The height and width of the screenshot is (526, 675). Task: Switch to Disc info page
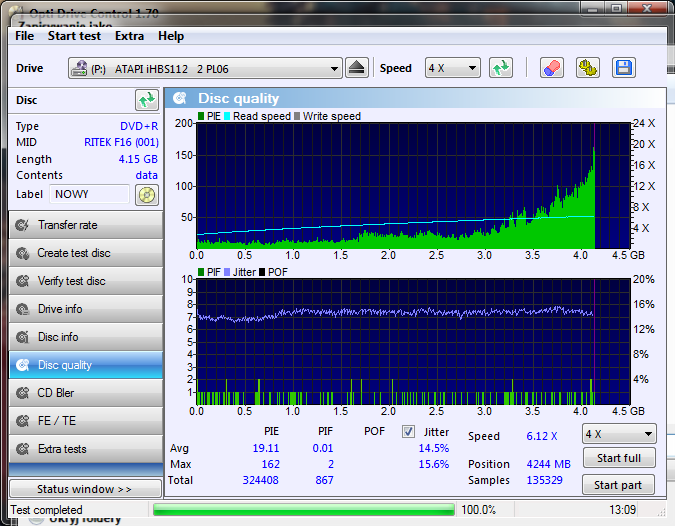pyautogui.click(x=86, y=337)
